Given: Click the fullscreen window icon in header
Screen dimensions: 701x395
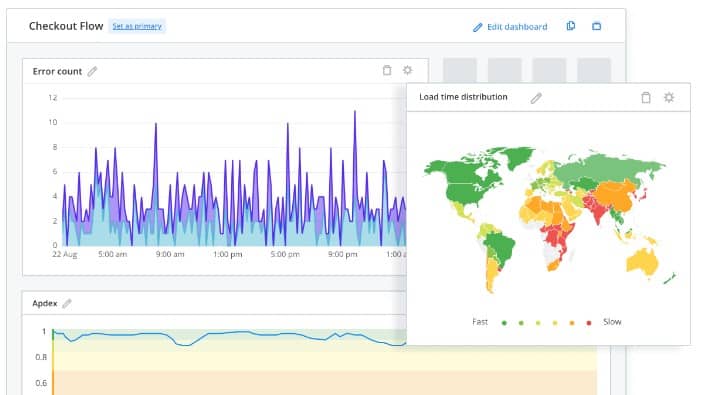Looking at the screenshot, I should tap(596, 26).
